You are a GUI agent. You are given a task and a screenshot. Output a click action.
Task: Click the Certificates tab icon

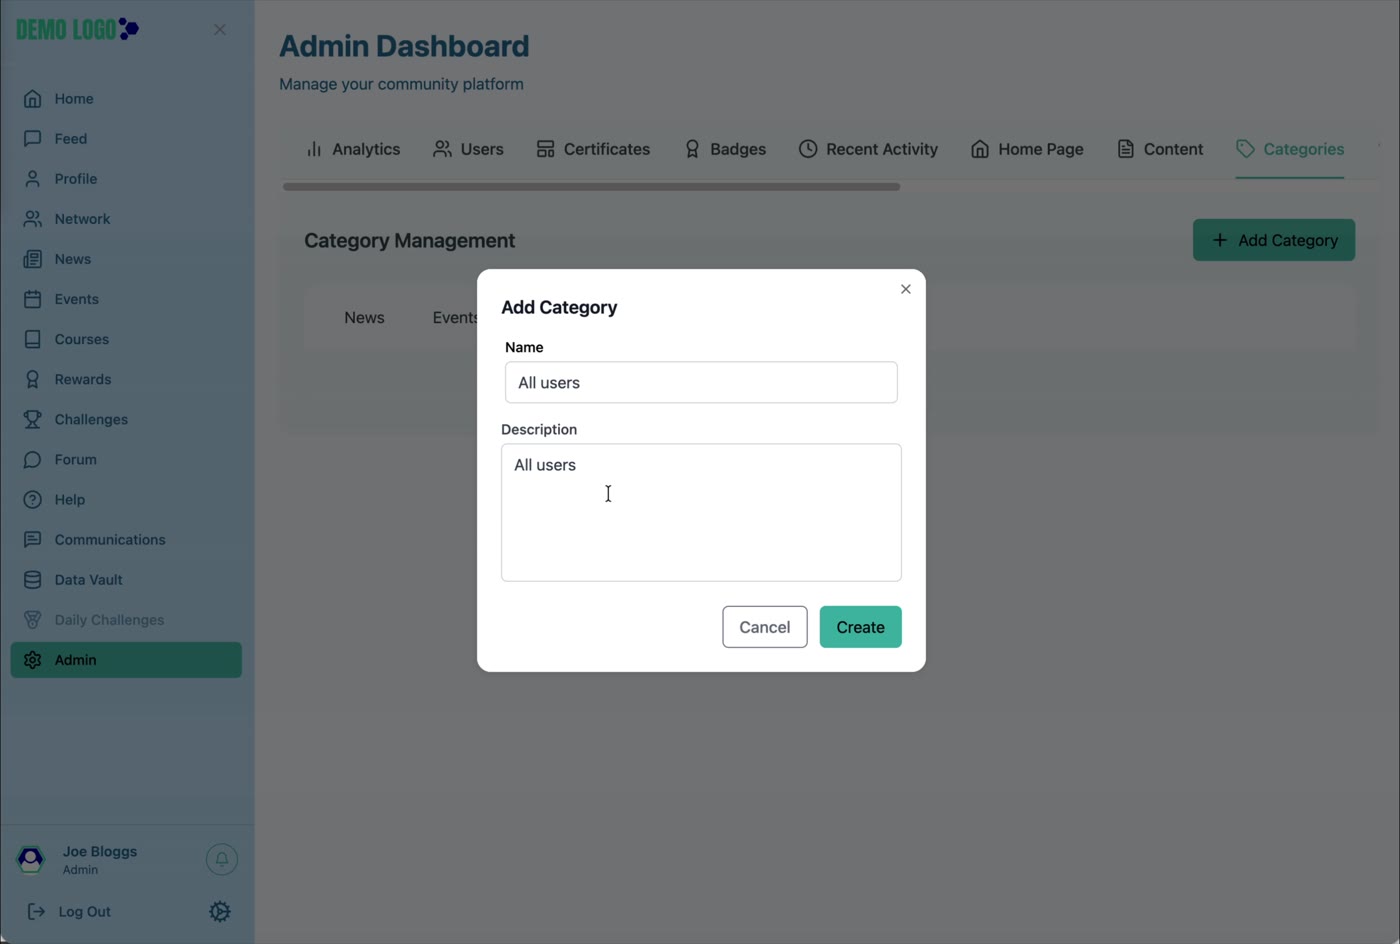point(545,149)
